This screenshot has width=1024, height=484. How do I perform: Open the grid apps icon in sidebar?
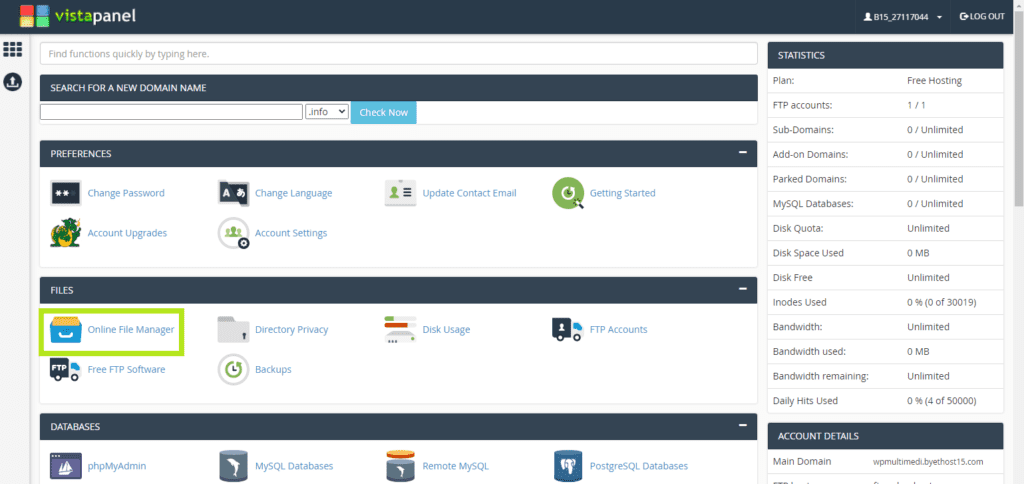tap(12, 49)
